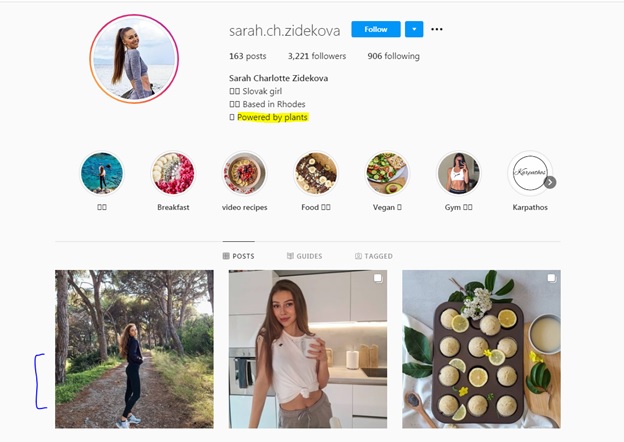This screenshot has width=624, height=442.
Task: Switch to the Tagged tab
Action: click(374, 256)
